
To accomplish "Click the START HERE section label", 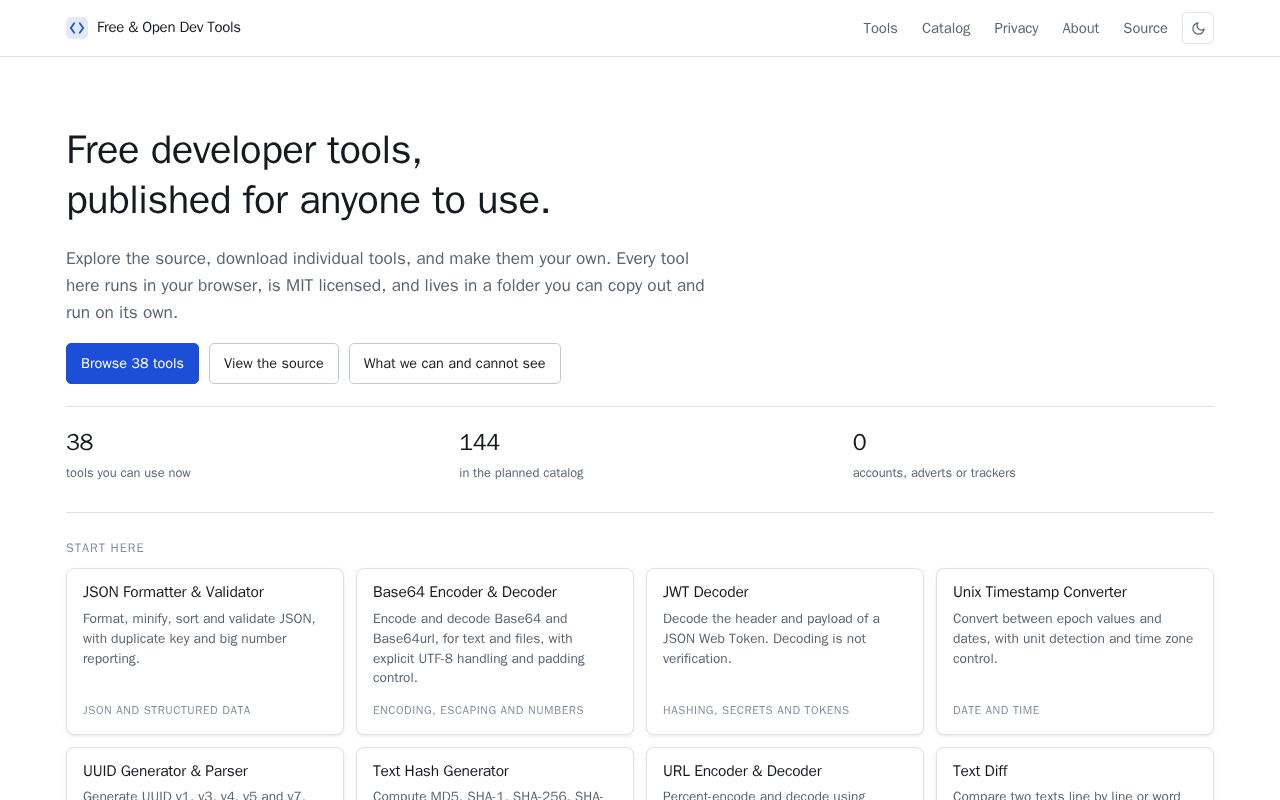I will (105, 548).
